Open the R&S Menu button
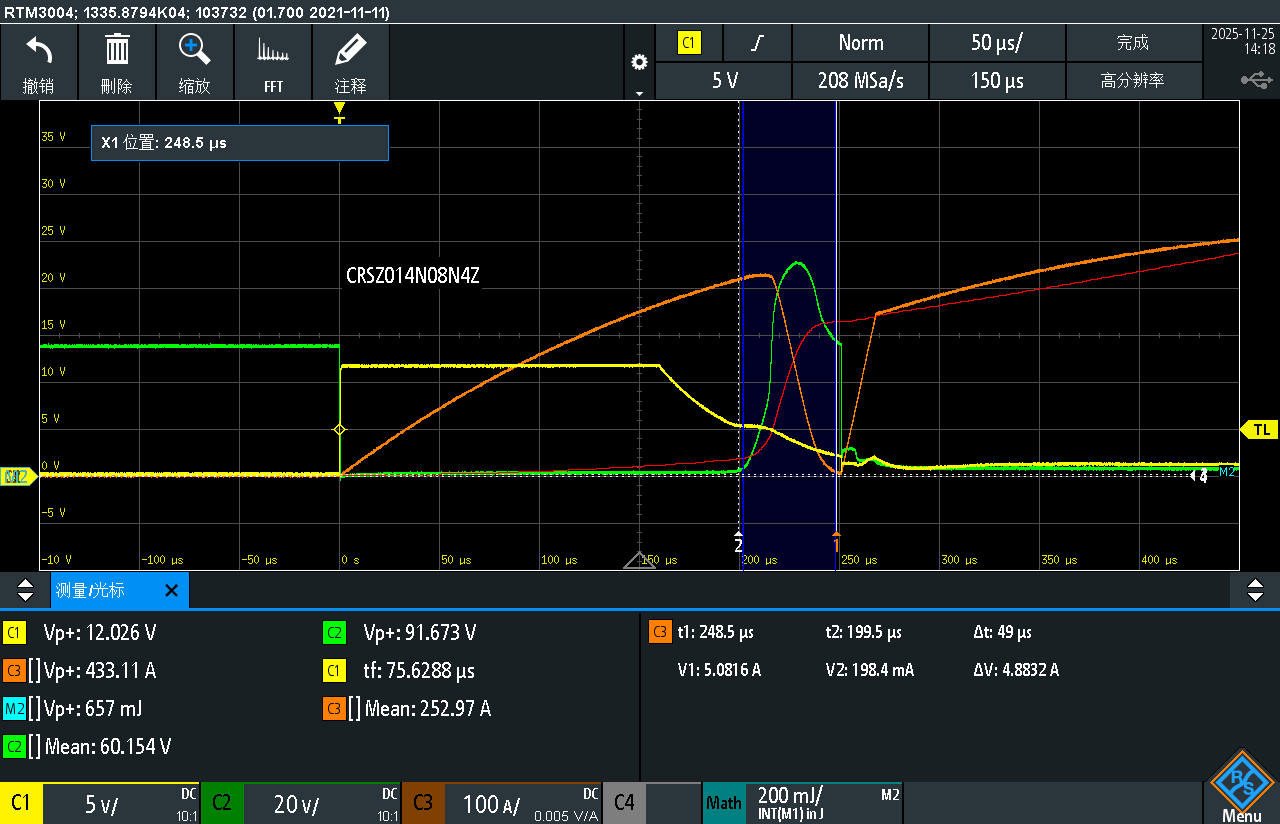Viewport: 1280px width, 824px height. [1241, 789]
